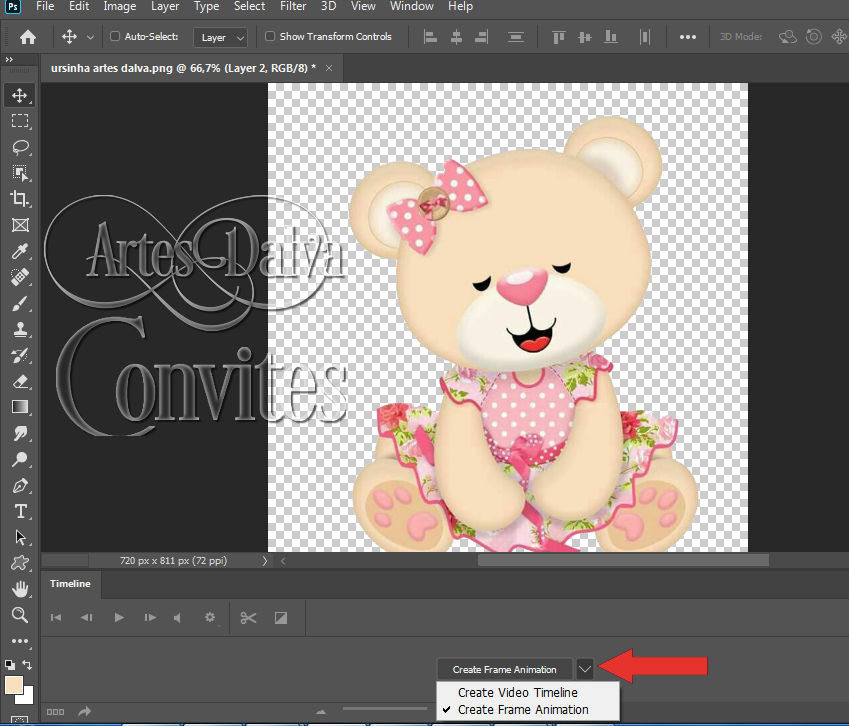Viewport: 849px width, 726px height.
Task: Select the History Brush tool
Action: (x=20, y=355)
